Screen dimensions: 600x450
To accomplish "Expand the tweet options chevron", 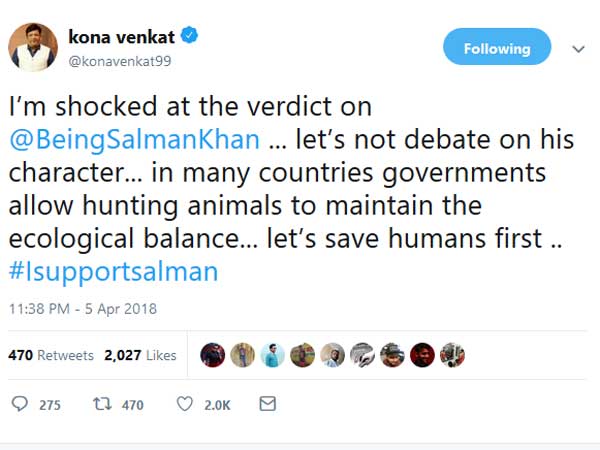I will coord(578,48).
